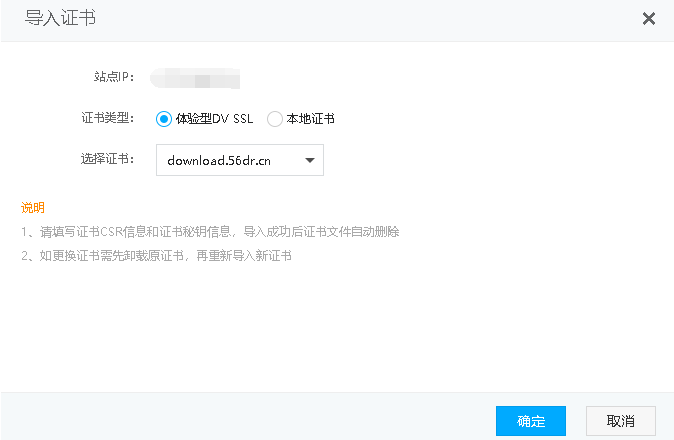Cancel with the 取消 button
Image resolution: width=674 pixels, height=440 pixels.
coord(621,421)
